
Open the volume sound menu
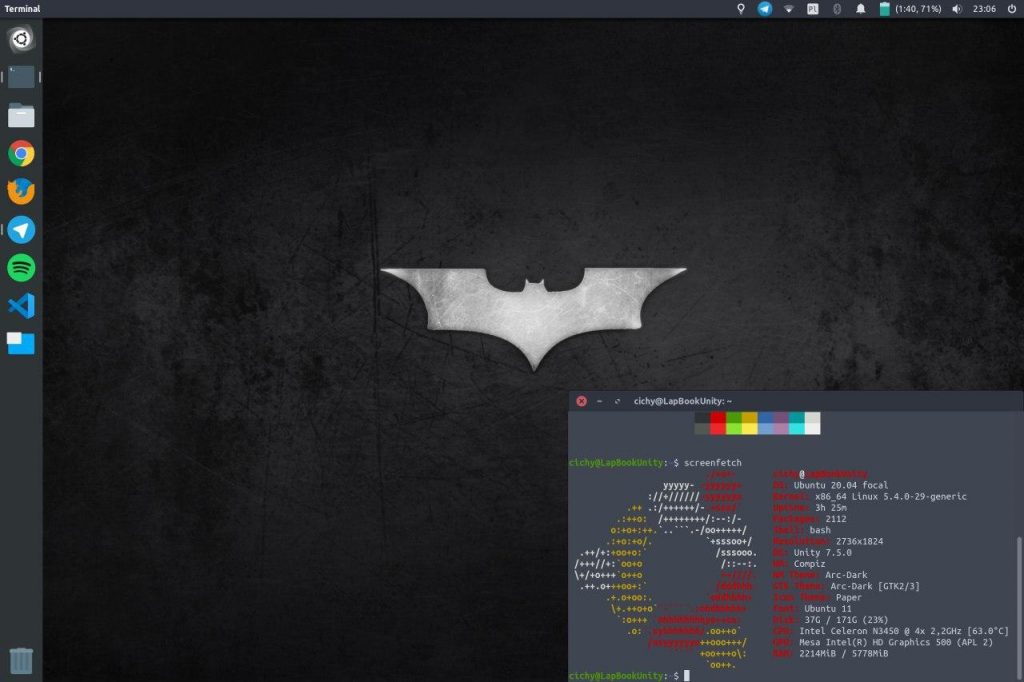(957, 9)
